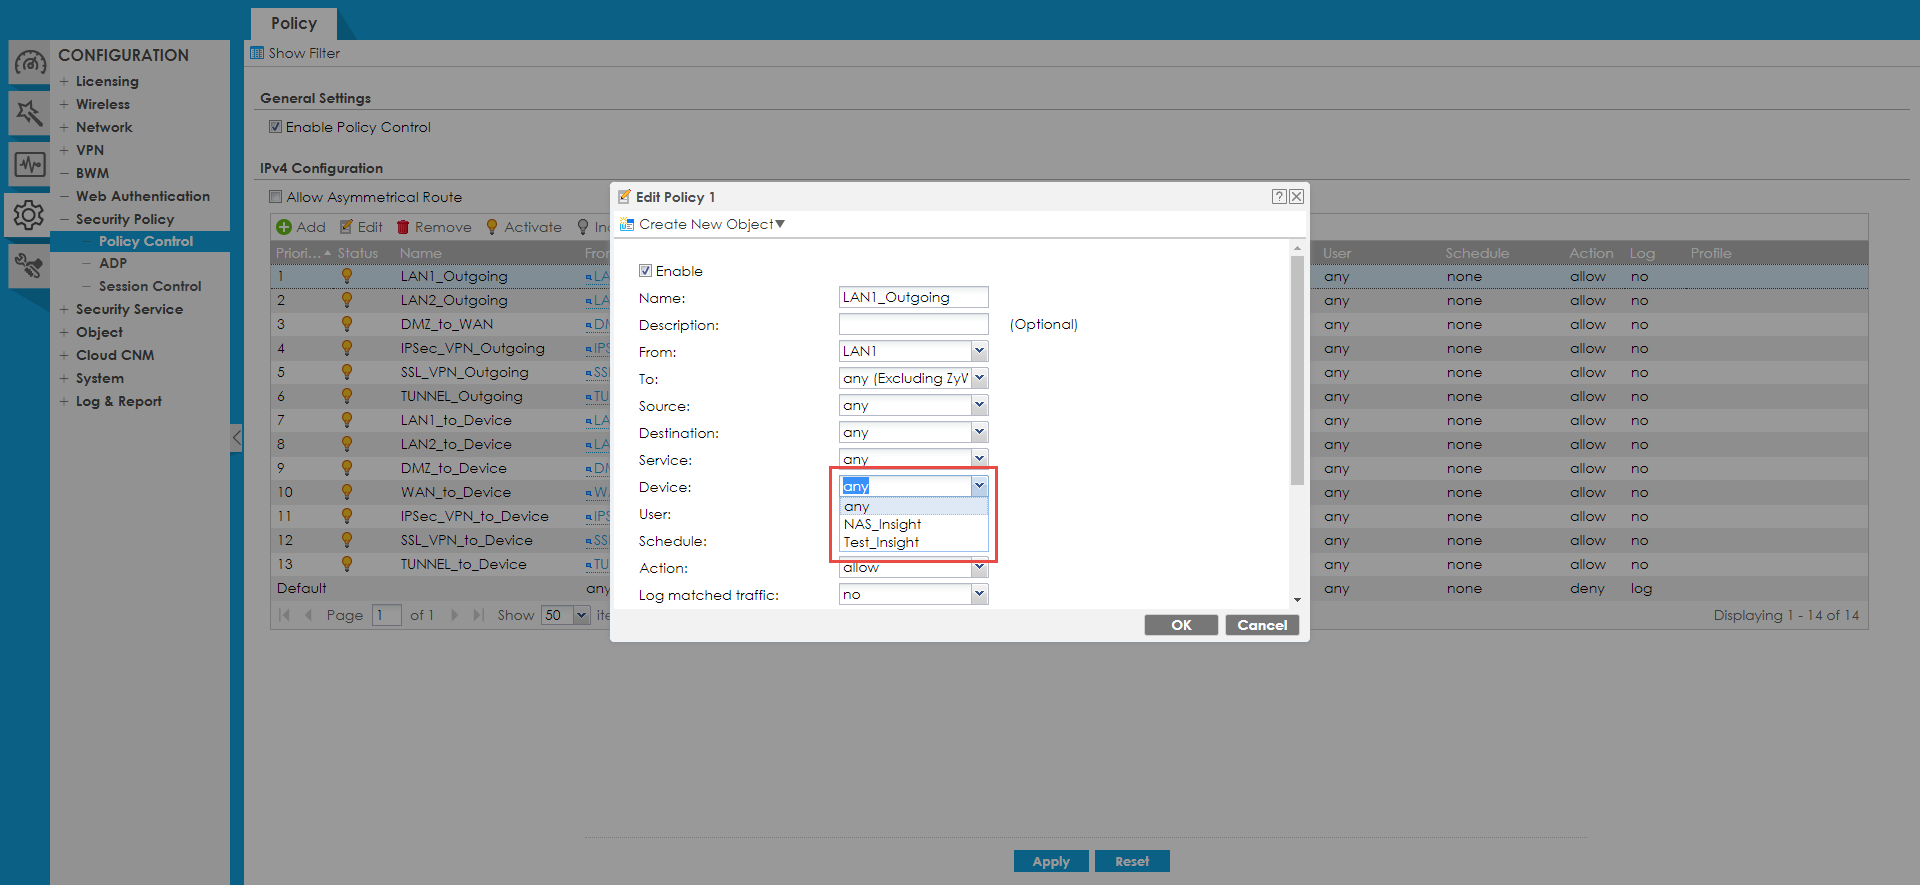Click the Remove trash icon in toolbar
Viewport: 1920px width, 885px height.
click(404, 227)
